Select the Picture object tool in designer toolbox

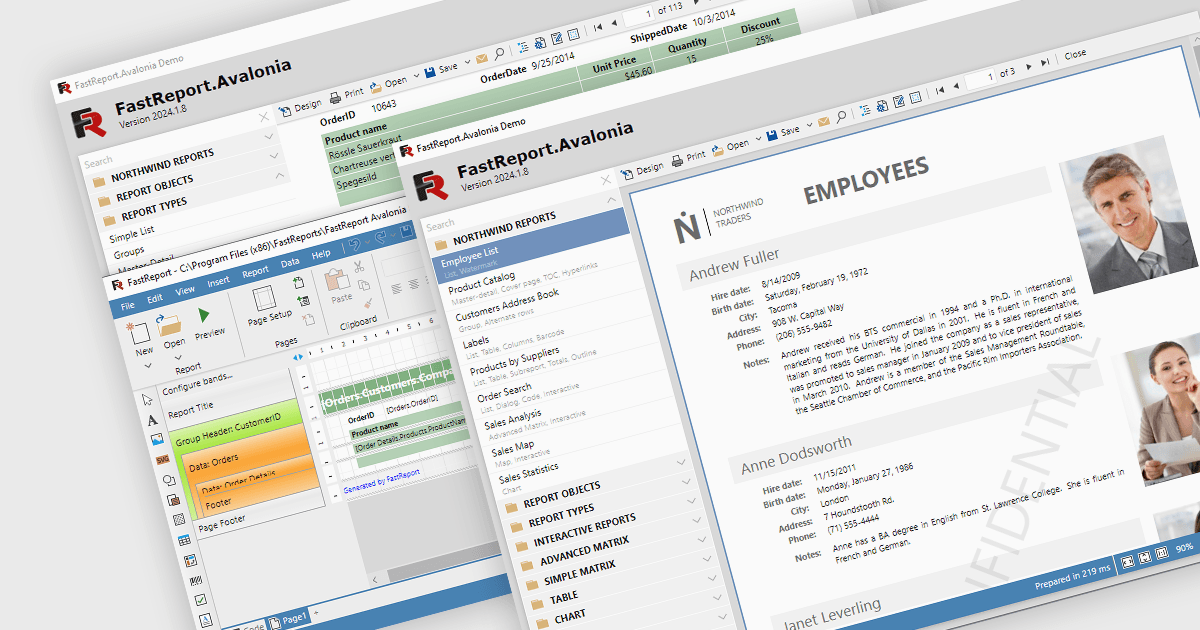click(156, 439)
